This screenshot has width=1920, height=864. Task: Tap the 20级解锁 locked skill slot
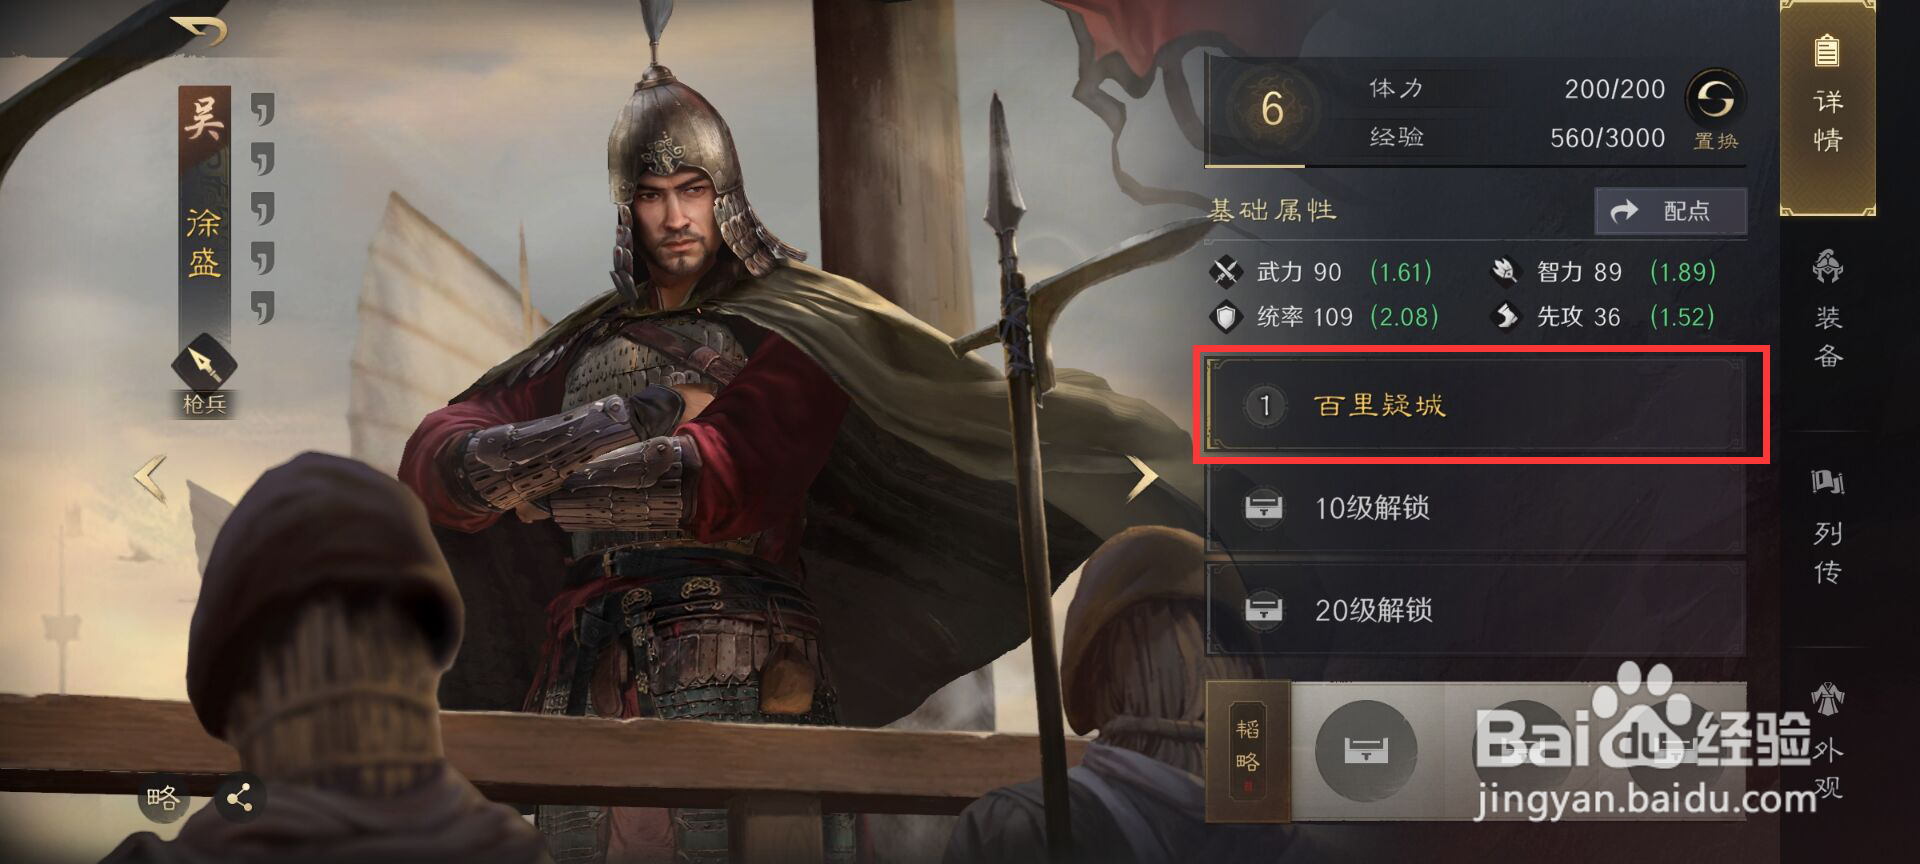tap(1477, 610)
